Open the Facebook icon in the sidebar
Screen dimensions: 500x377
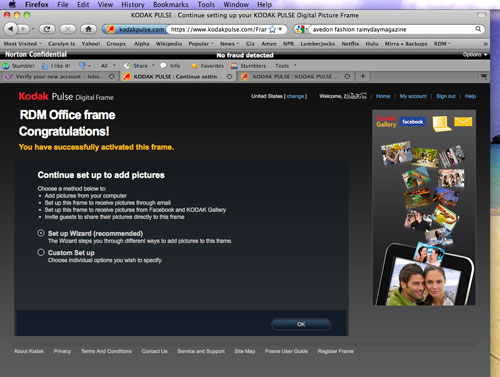(x=413, y=122)
